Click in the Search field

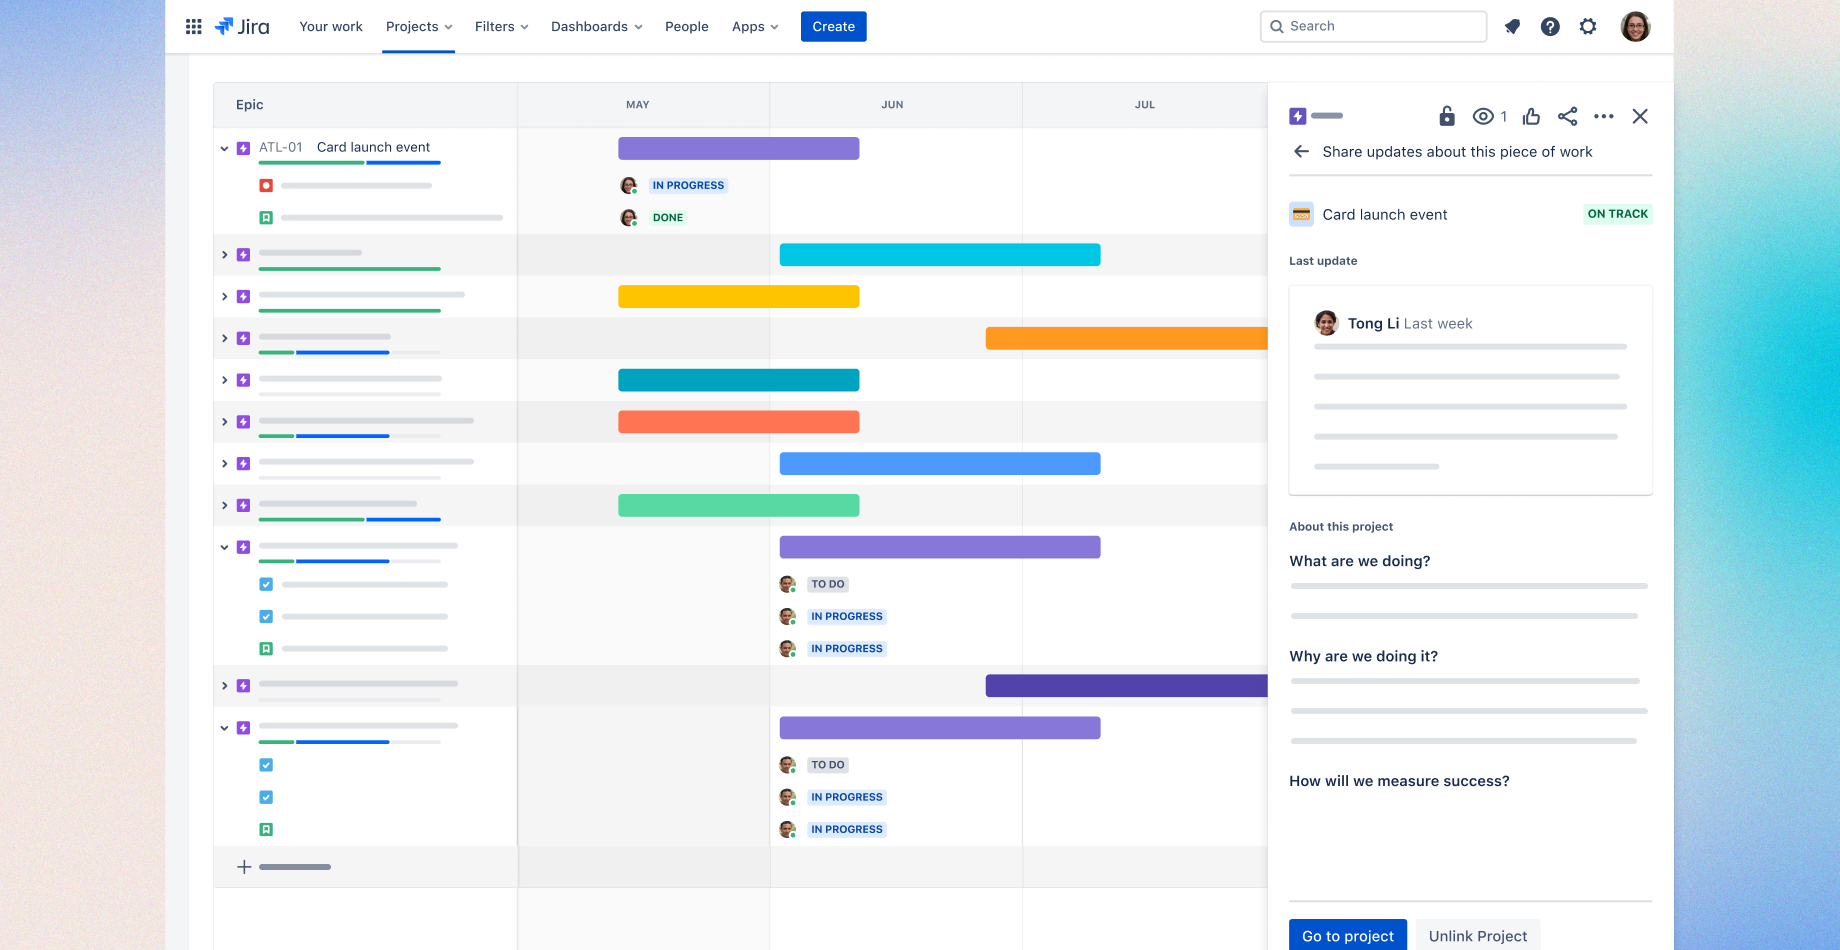1374,27
